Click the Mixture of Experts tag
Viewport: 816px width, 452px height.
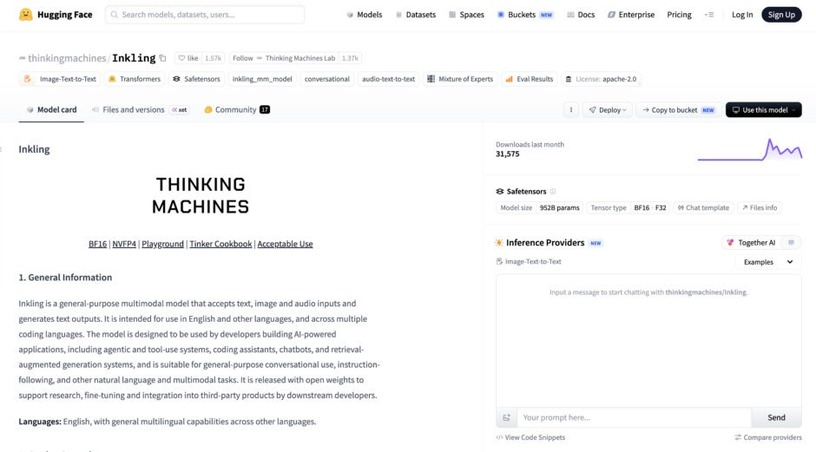click(460, 79)
